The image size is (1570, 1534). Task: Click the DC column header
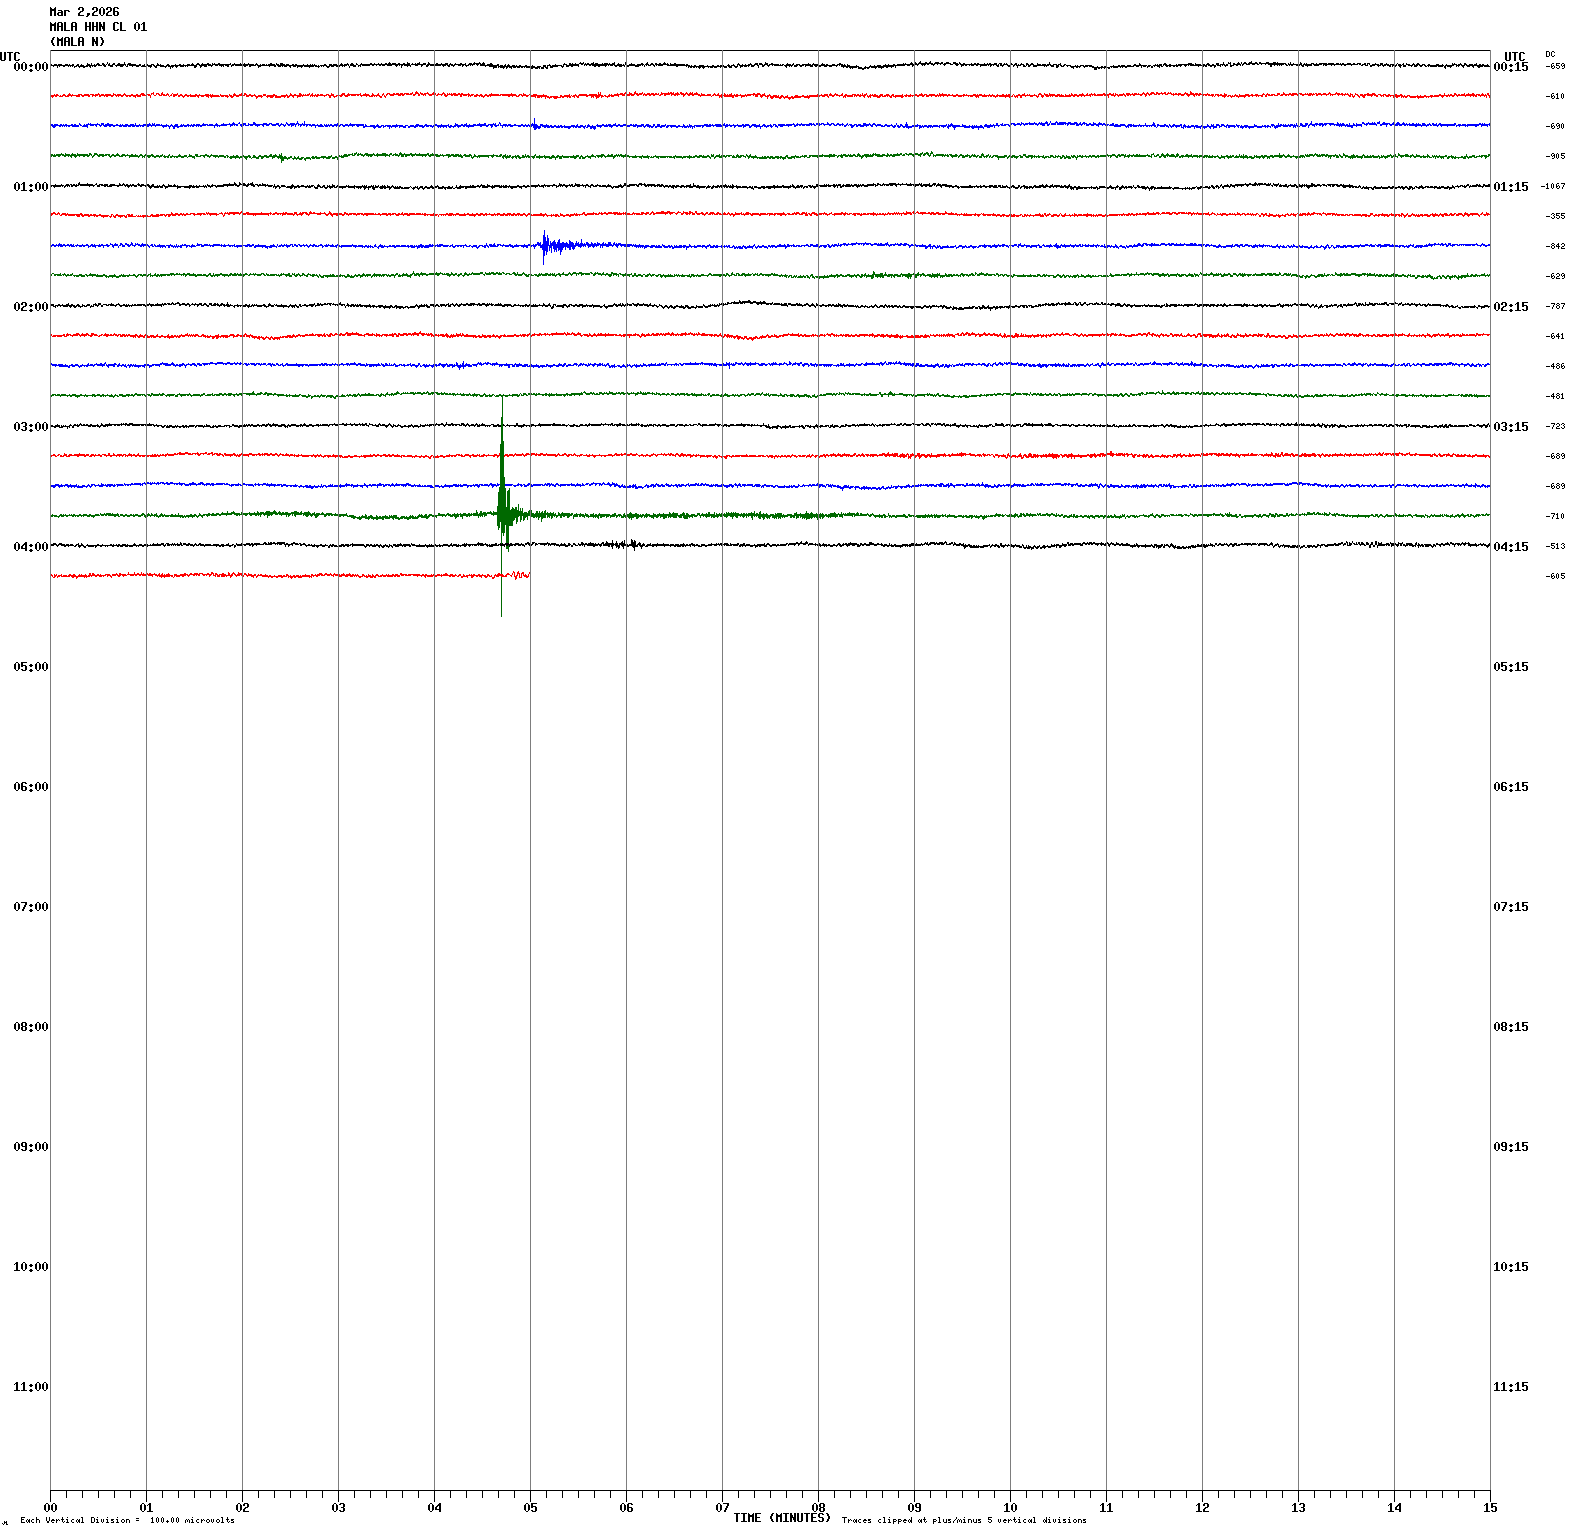(1550, 54)
